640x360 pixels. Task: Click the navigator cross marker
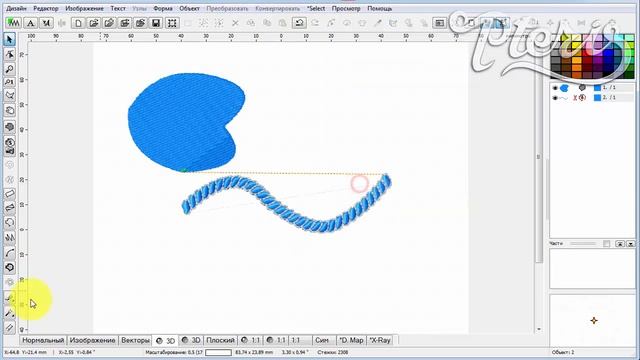pos(594,321)
